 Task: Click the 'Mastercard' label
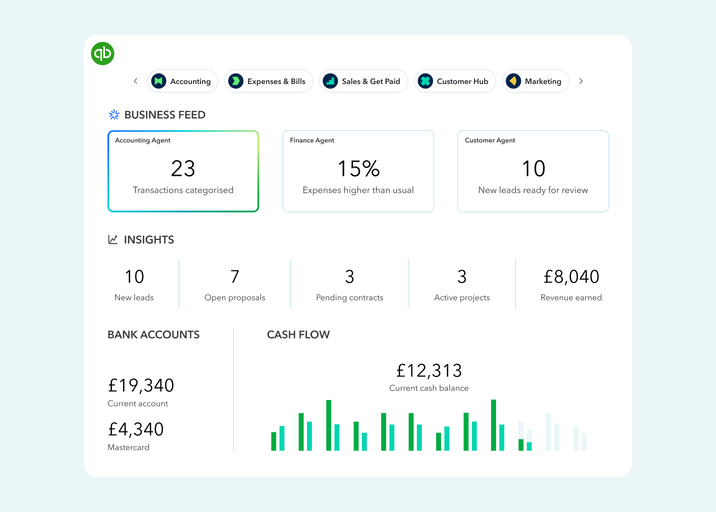pyautogui.click(x=128, y=448)
